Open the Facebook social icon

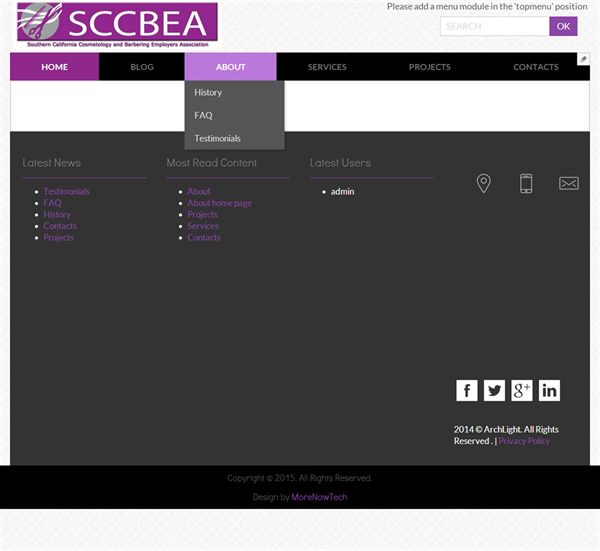coord(467,390)
